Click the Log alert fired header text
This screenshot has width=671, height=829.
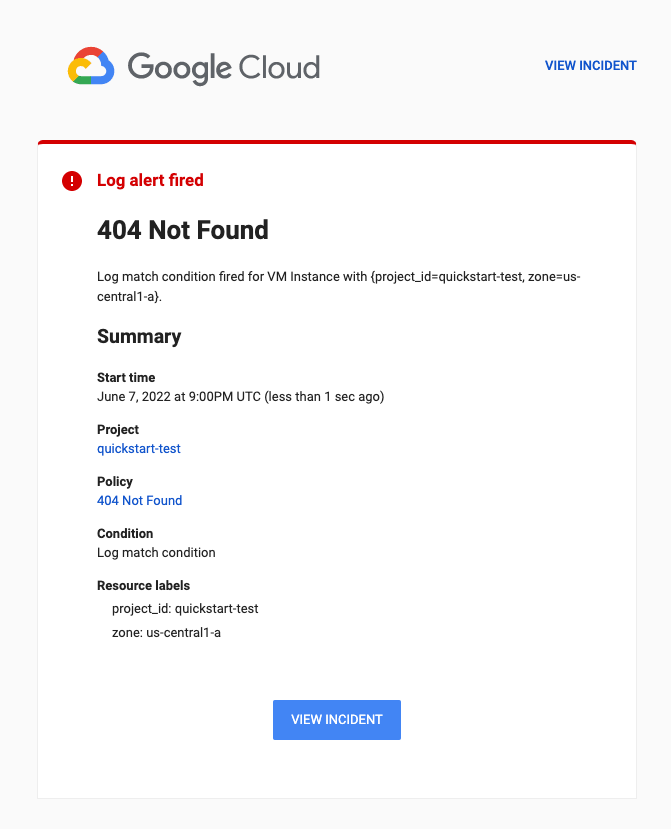150,181
